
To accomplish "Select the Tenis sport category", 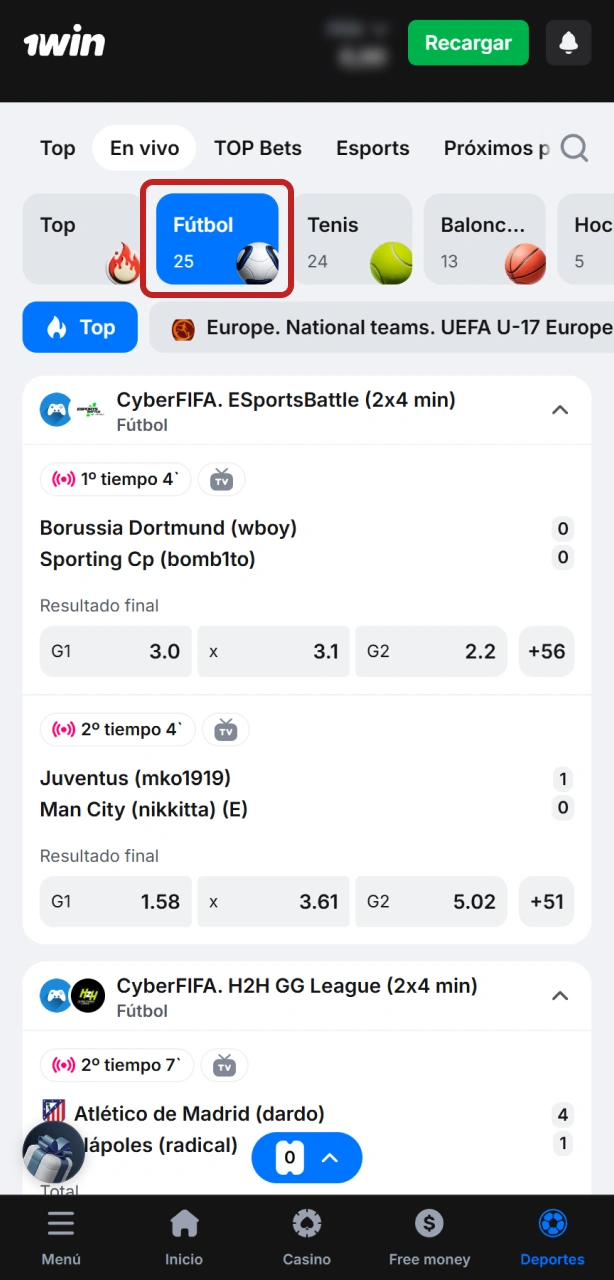I will [351, 240].
